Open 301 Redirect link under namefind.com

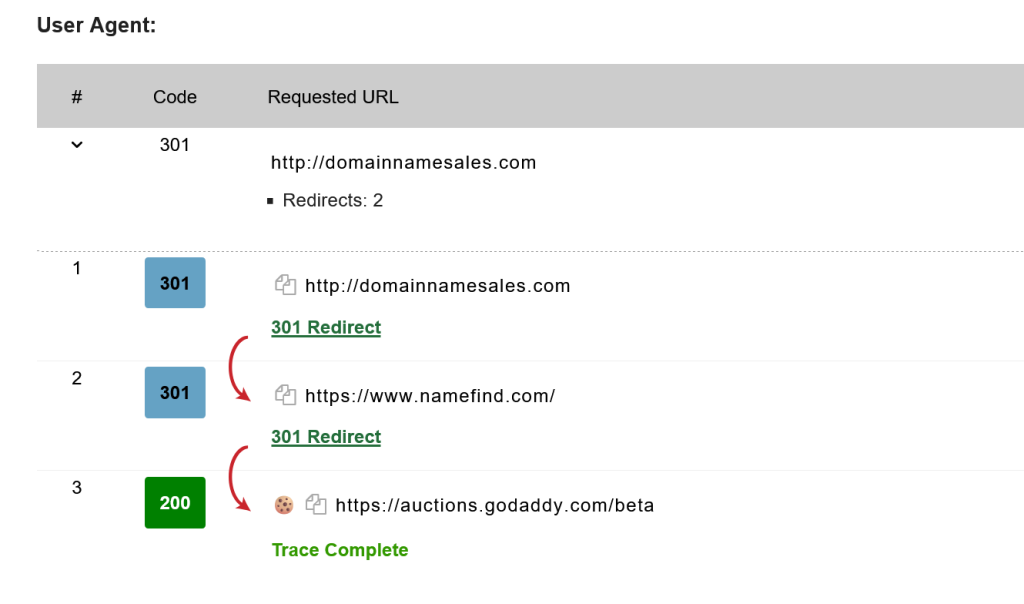326,437
